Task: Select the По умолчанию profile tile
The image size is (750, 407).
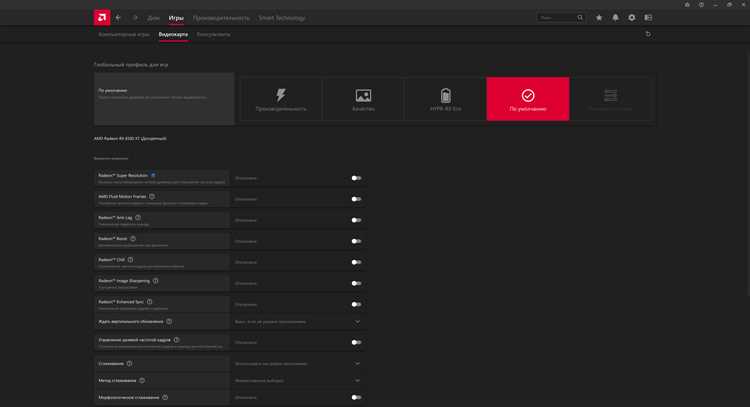Action: (x=528, y=99)
